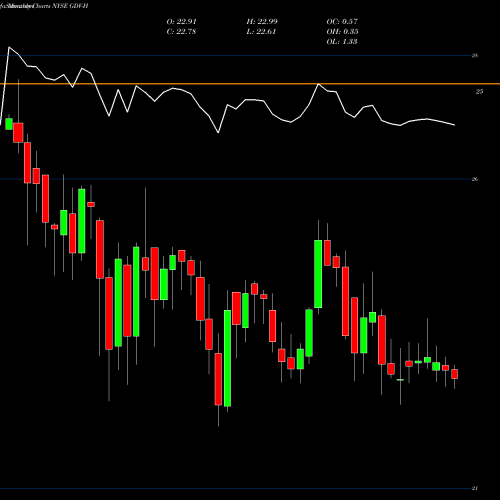
Task: Click the NYSE GDVH chart title
Action: pos(70,6)
